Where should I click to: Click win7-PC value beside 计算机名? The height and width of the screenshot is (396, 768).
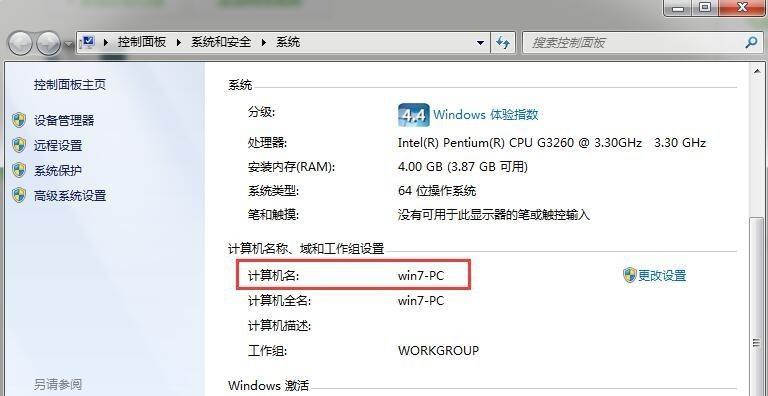coord(421,275)
